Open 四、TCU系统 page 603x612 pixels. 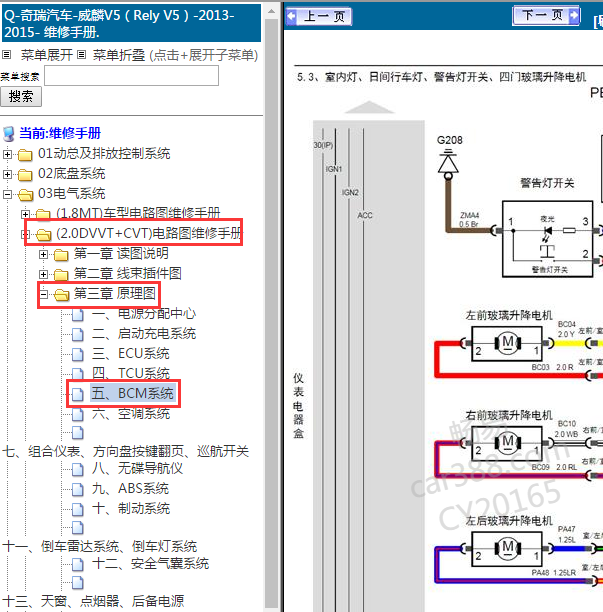coord(131,374)
